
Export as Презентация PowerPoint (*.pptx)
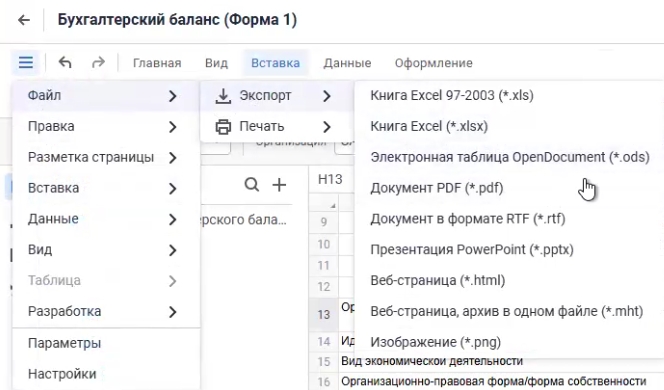(x=509, y=250)
